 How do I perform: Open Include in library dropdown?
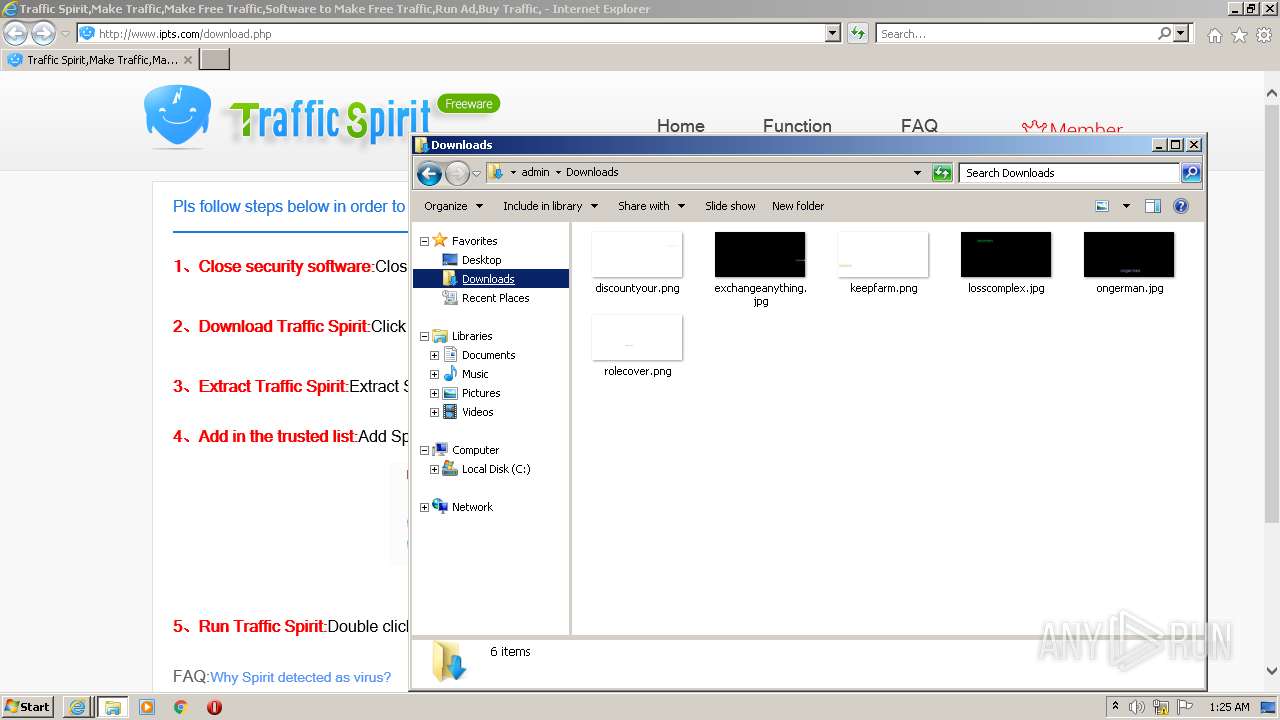coord(550,206)
